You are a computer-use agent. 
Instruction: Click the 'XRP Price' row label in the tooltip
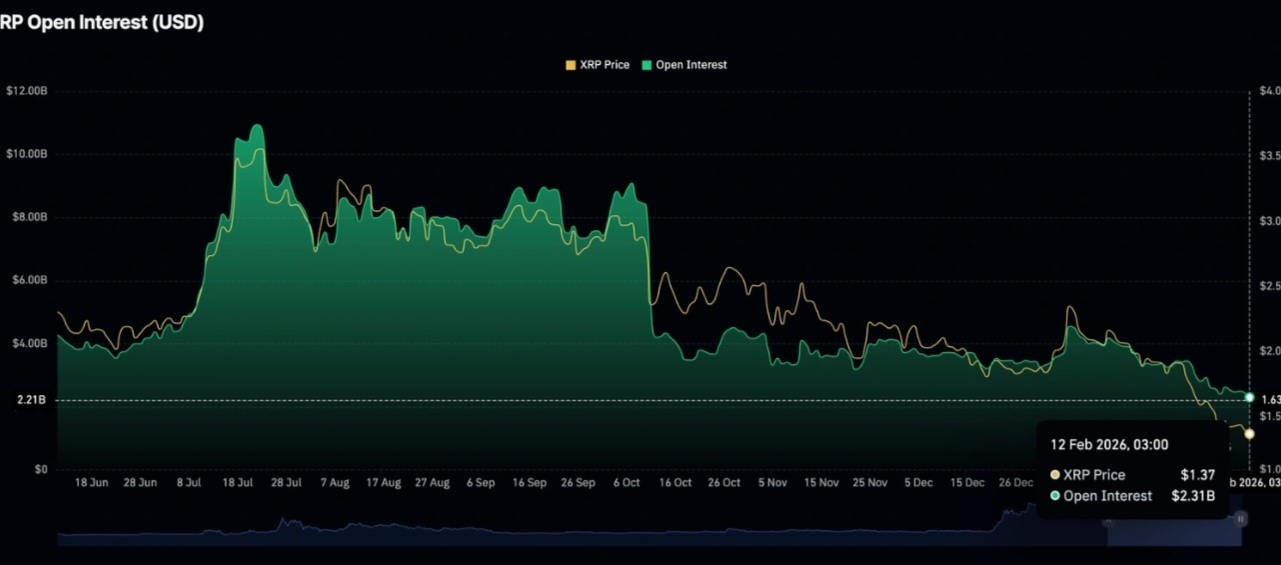coord(1094,475)
